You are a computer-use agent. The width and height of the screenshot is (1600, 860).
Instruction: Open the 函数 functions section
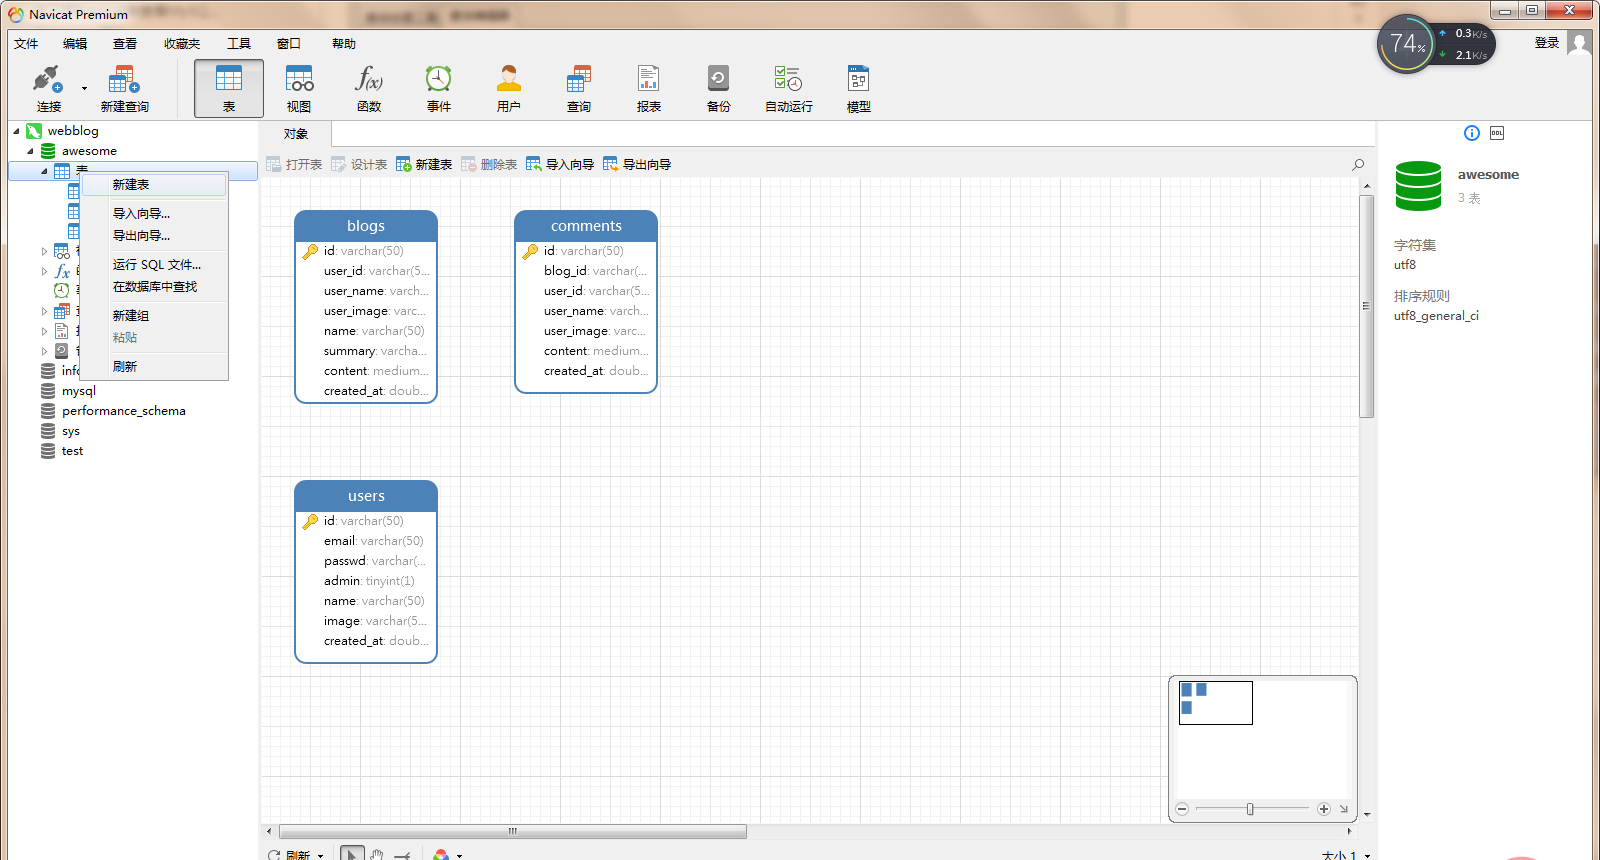coord(369,88)
